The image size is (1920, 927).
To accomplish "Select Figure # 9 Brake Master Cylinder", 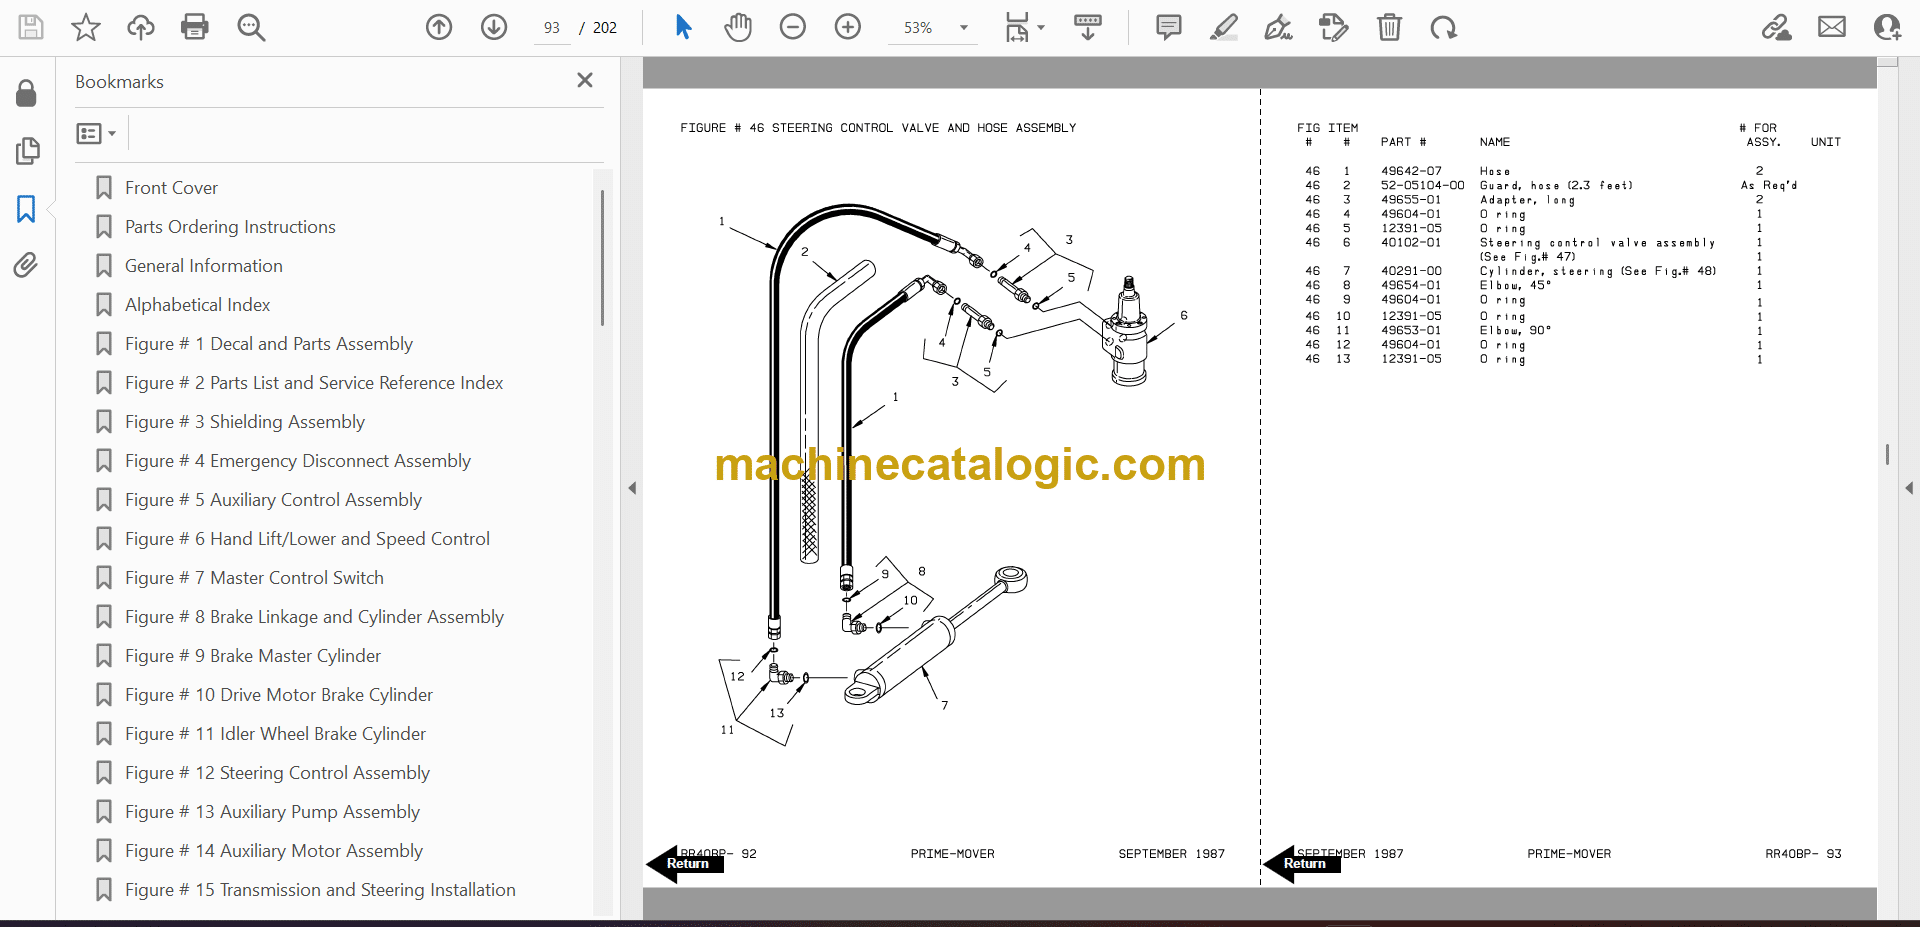I will tap(253, 656).
